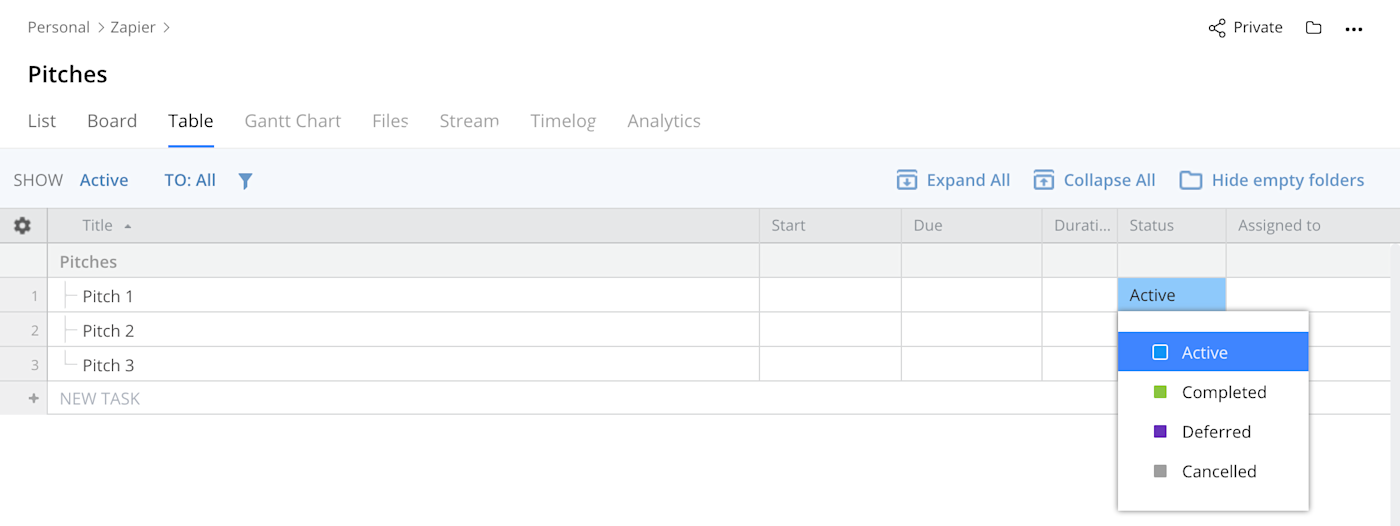Click the share icon beside Private
This screenshot has height=526, width=1400.
click(1217, 28)
